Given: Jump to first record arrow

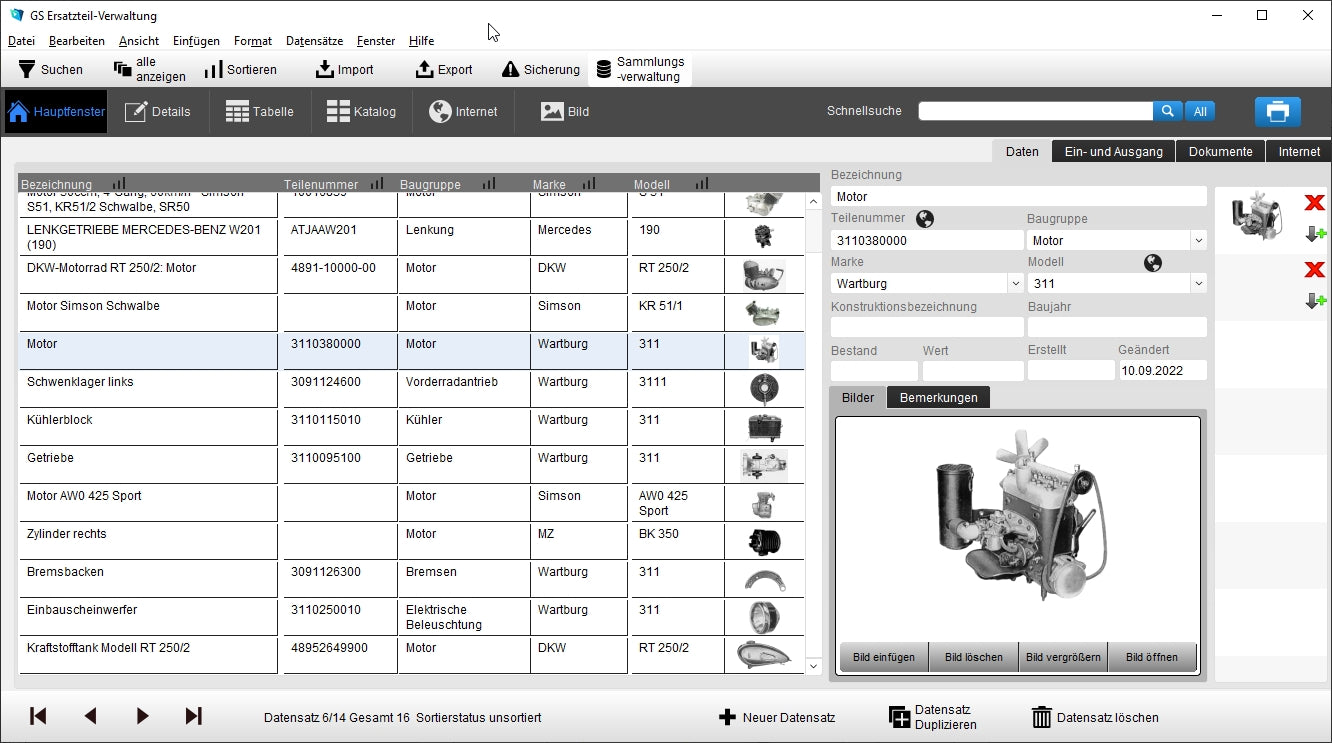Looking at the screenshot, I should click(x=38, y=716).
